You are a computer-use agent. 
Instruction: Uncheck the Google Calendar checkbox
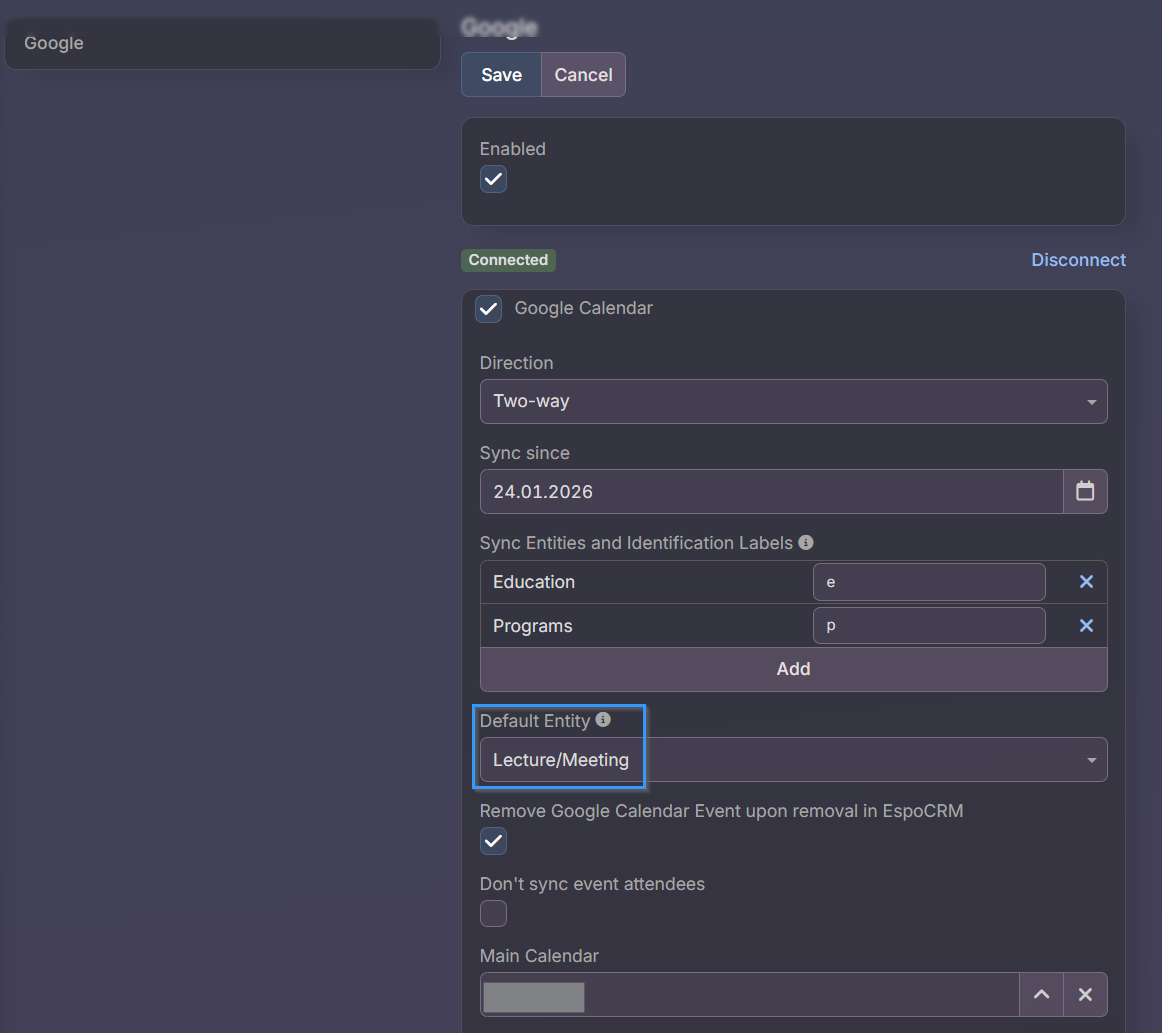point(489,308)
